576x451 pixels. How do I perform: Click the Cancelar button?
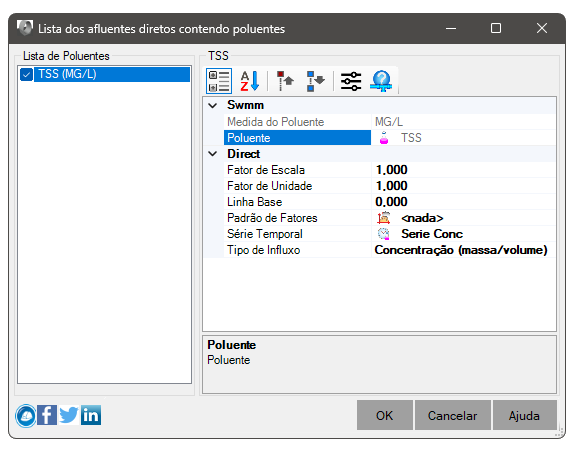(453, 415)
